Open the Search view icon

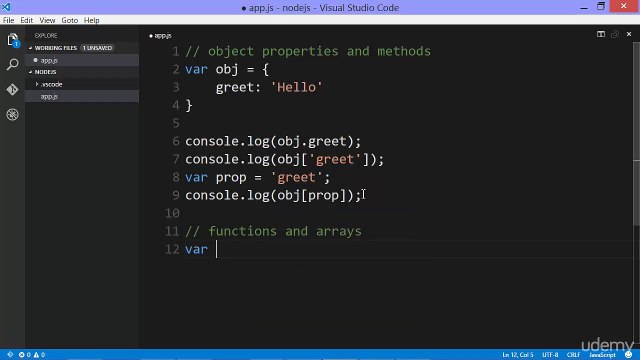pos(13,64)
